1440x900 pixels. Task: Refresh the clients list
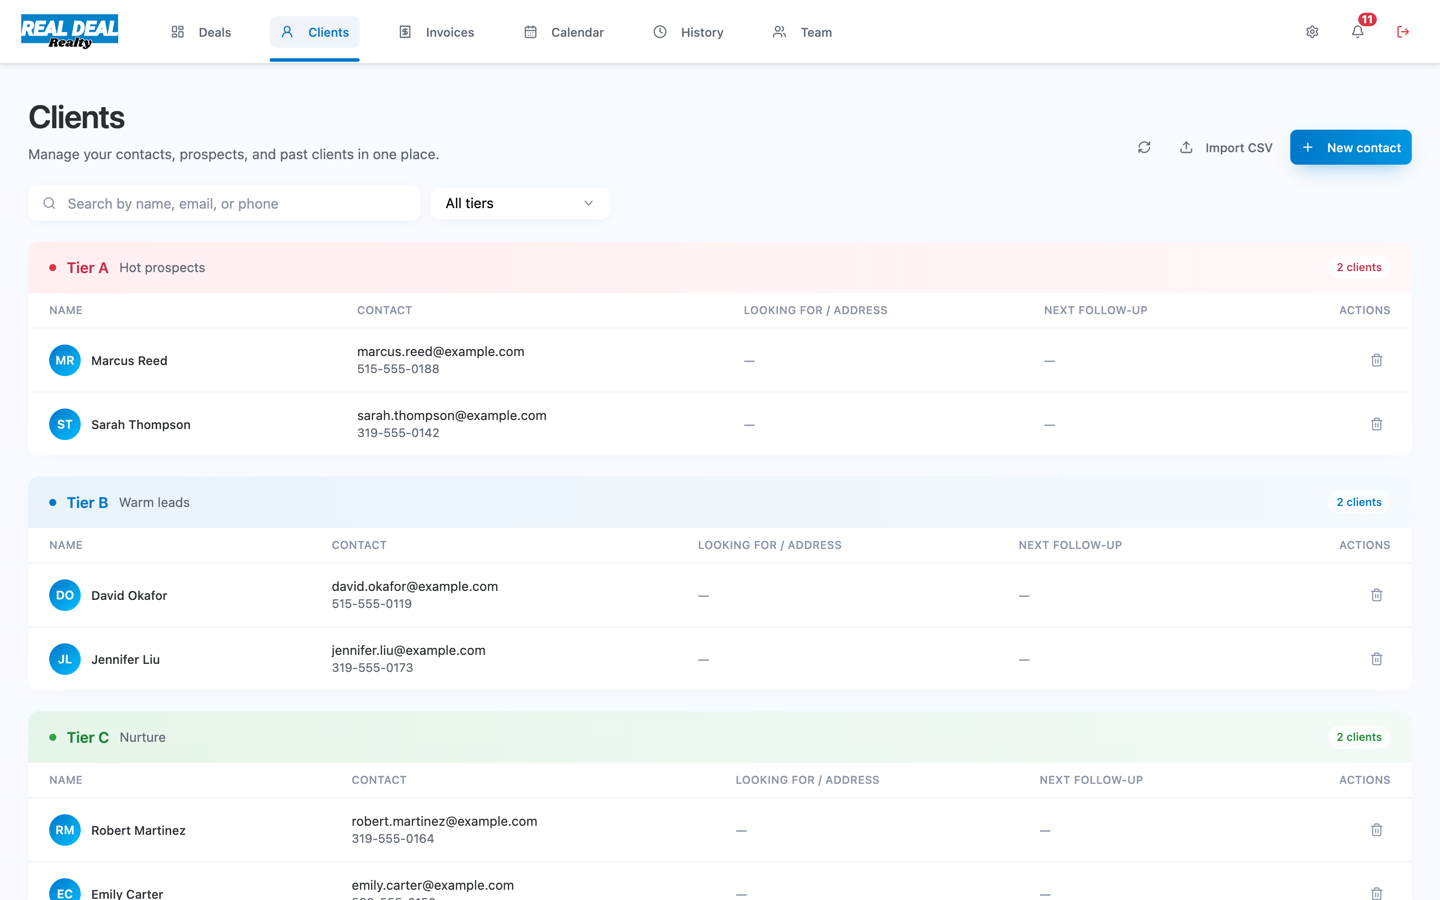coord(1144,147)
